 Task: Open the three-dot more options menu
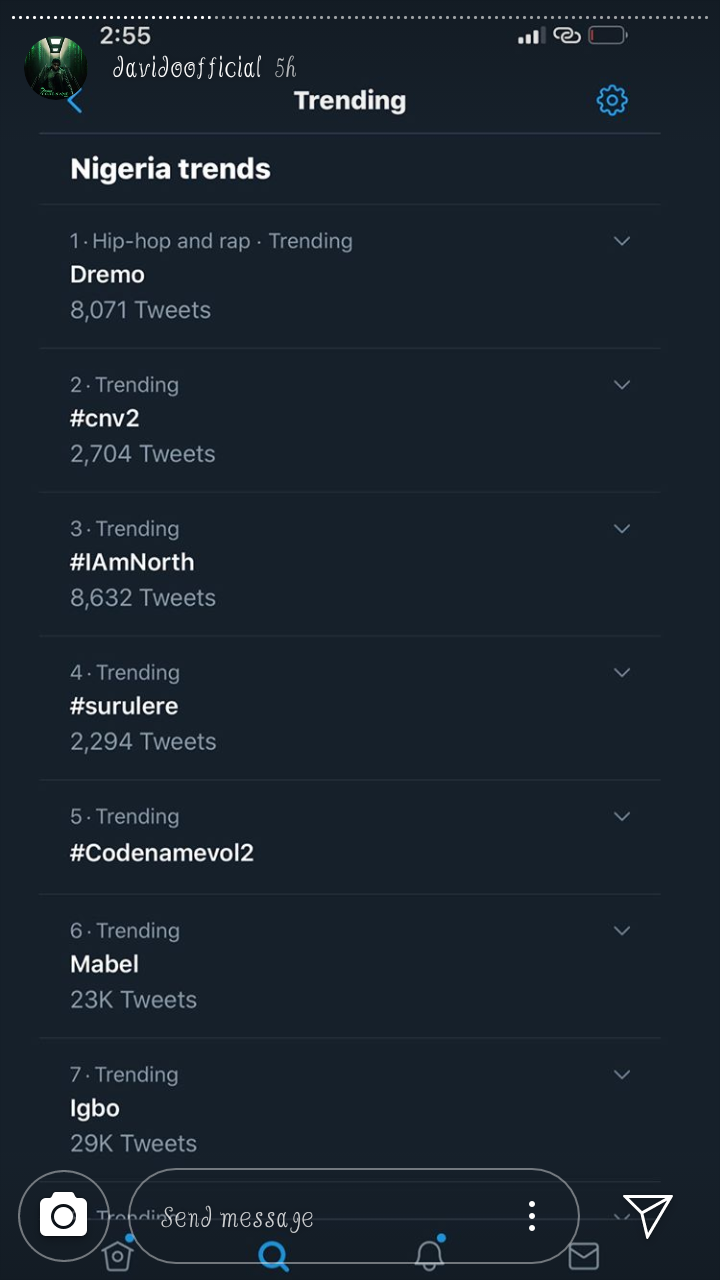click(x=532, y=1216)
